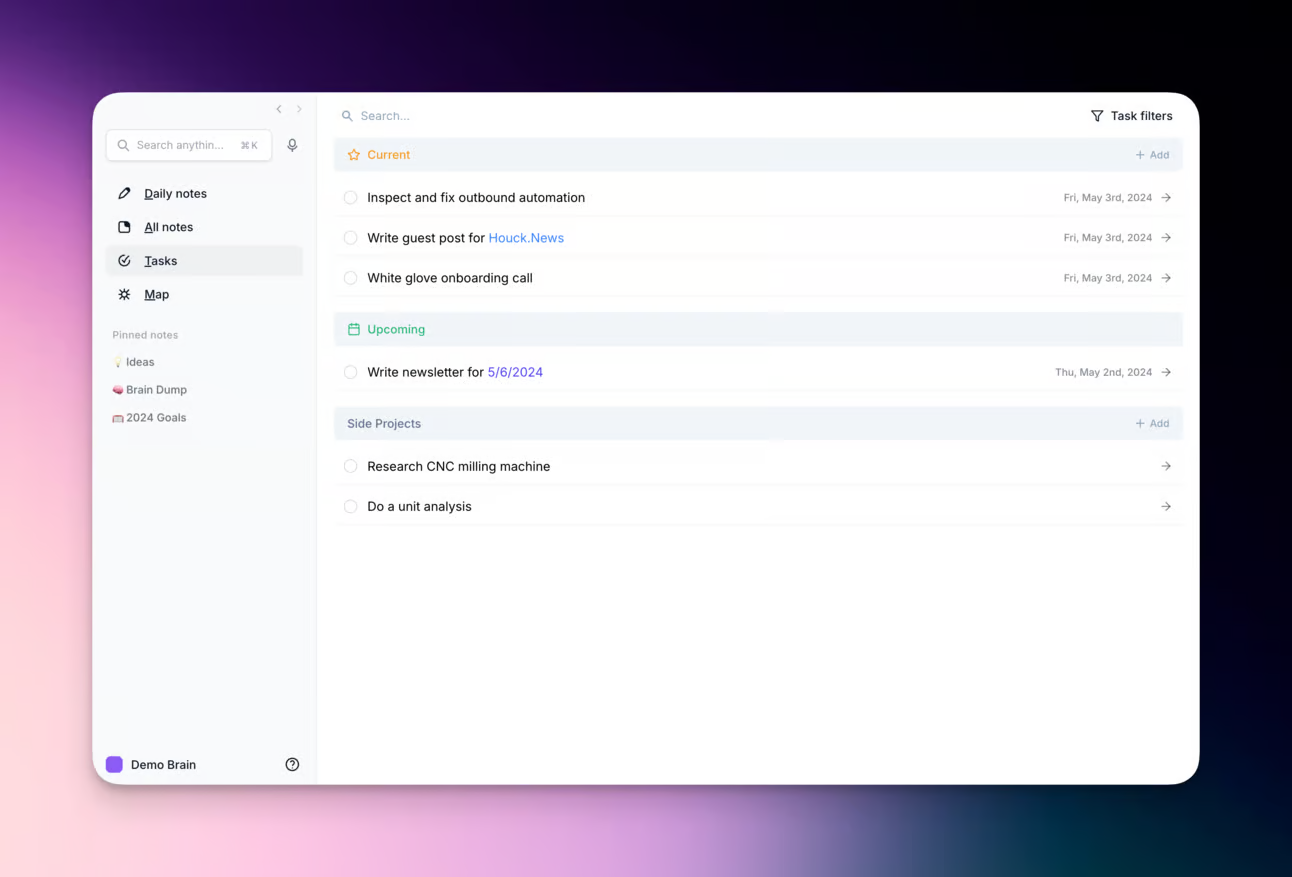Open the Brain Dump pinned note
Screen dimensions: 1292x877
pos(157,389)
